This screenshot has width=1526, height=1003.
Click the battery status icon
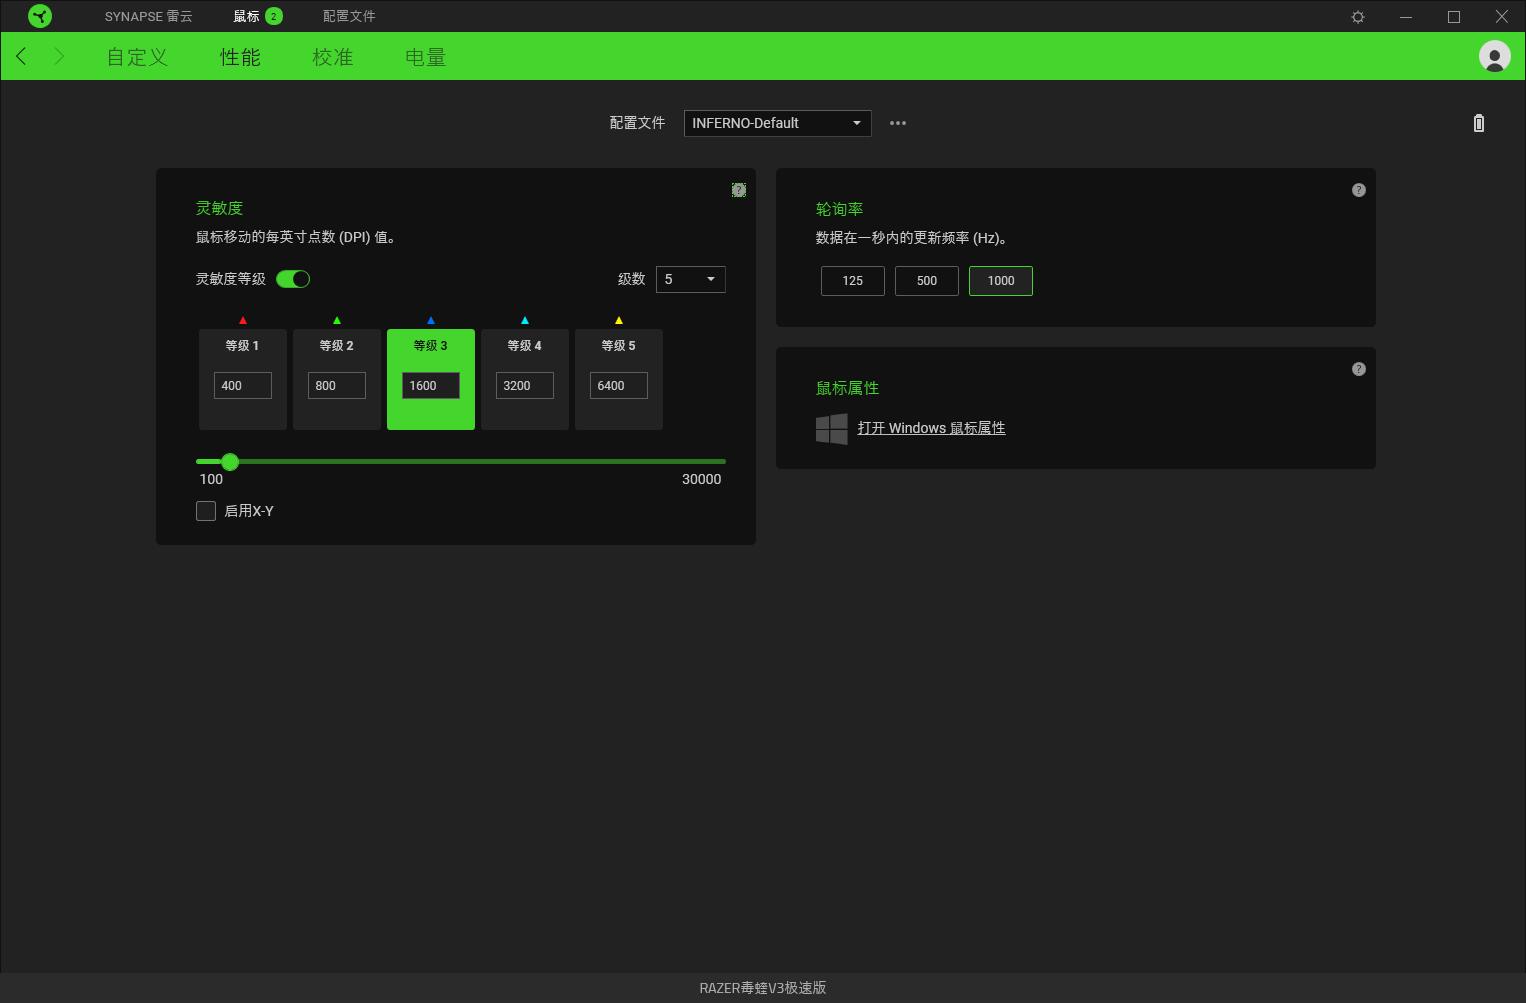tap(1478, 123)
